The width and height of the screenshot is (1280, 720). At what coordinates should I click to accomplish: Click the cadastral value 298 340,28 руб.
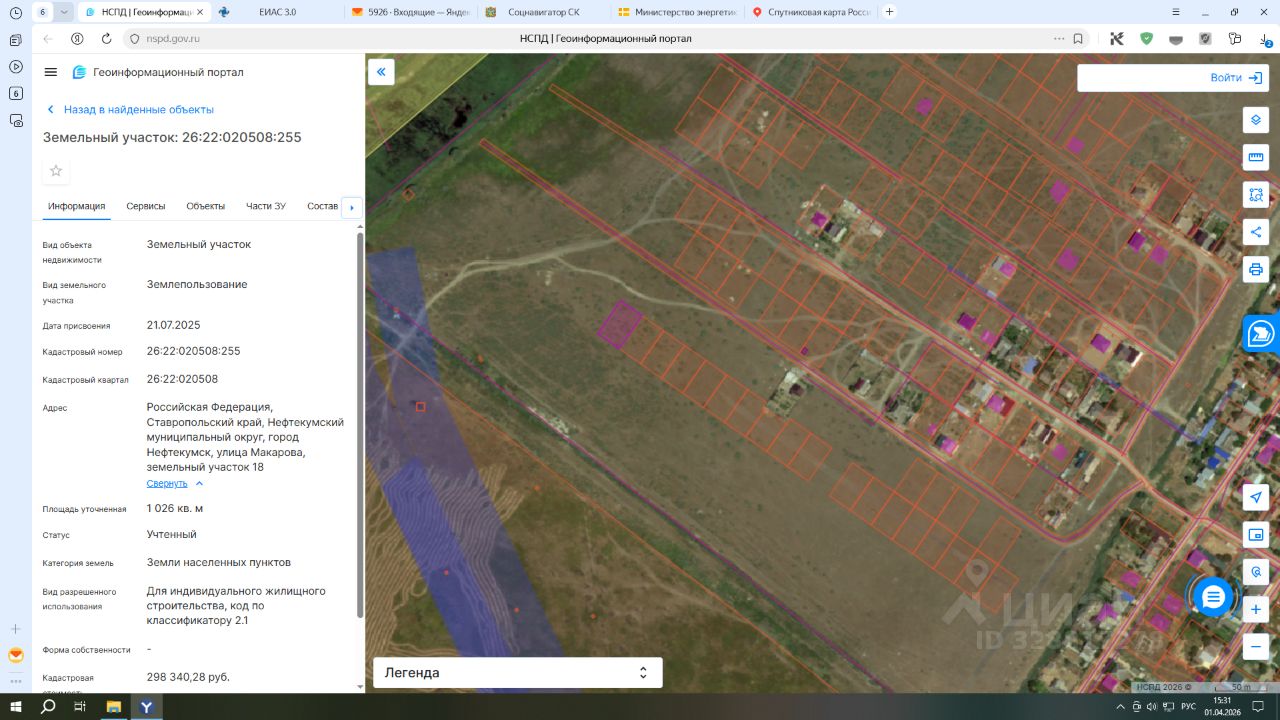188,677
